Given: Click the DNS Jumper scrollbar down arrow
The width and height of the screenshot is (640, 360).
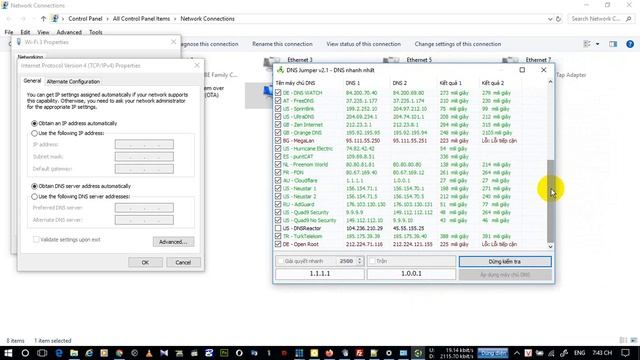Looking at the screenshot, I should pyautogui.click(x=550, y=246).
